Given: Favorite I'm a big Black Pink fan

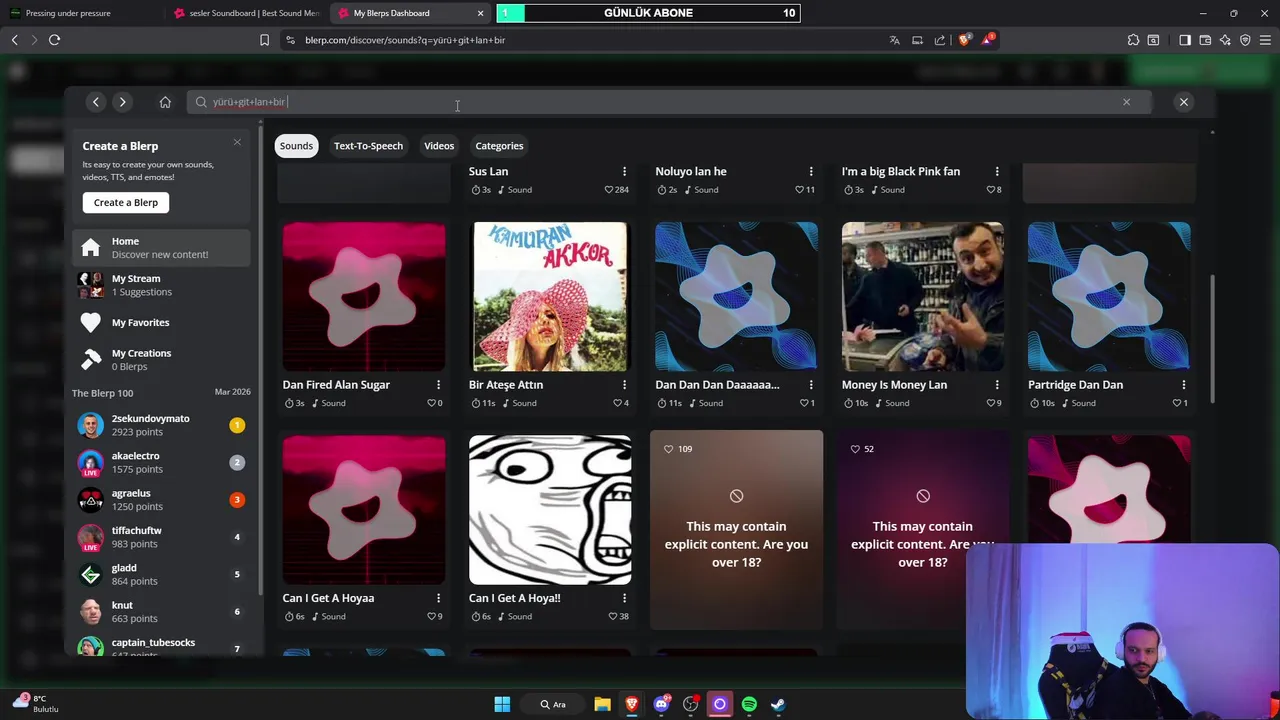Looking at the screenshot, I should 991,190.
